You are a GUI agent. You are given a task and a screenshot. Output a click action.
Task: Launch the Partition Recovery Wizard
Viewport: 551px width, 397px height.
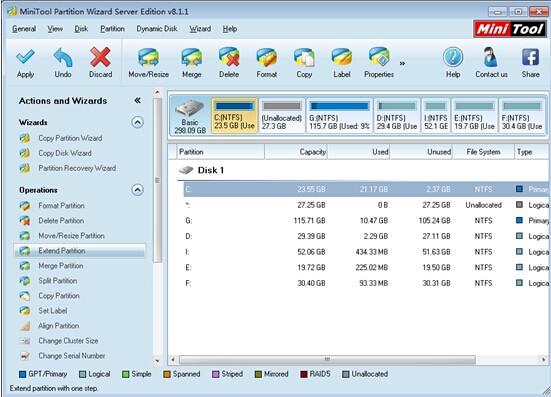[x=77, y=168]
